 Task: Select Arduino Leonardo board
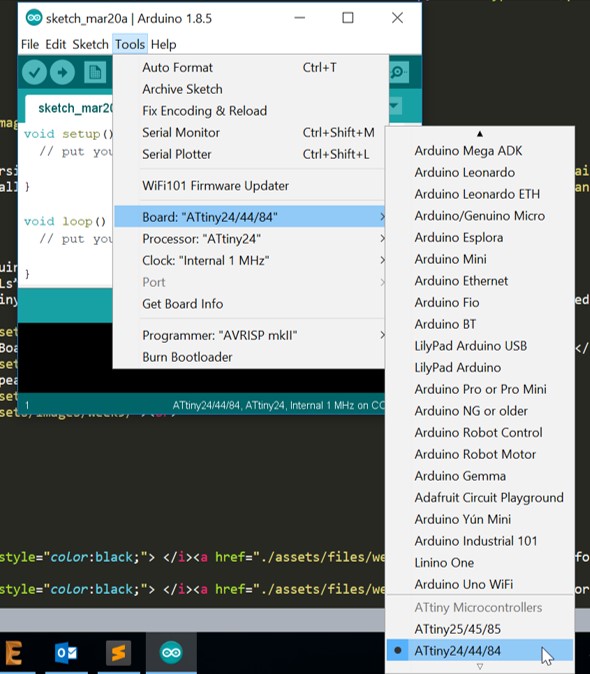pyautogui.click(x=480, y=172)
